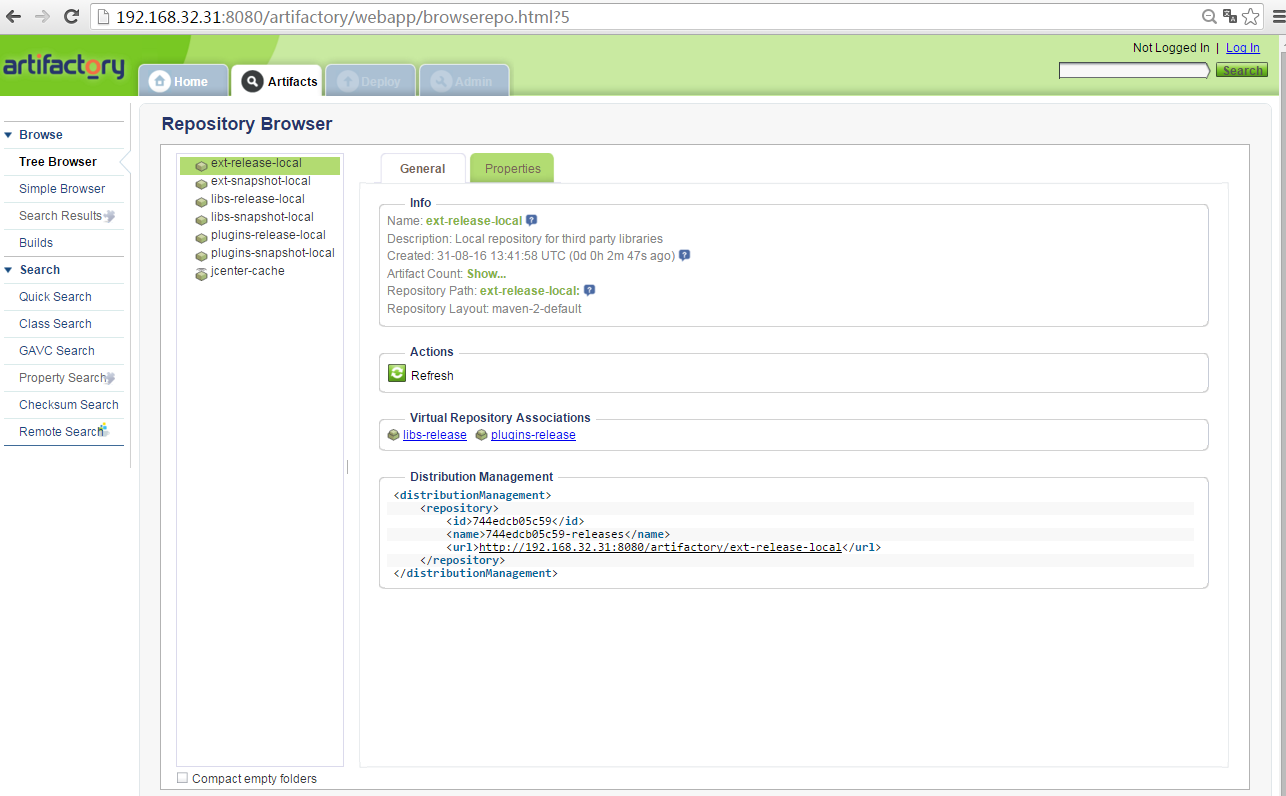Click the green Refresh action icon
This screenshot has height=796, width=1286.
[397, 373]
